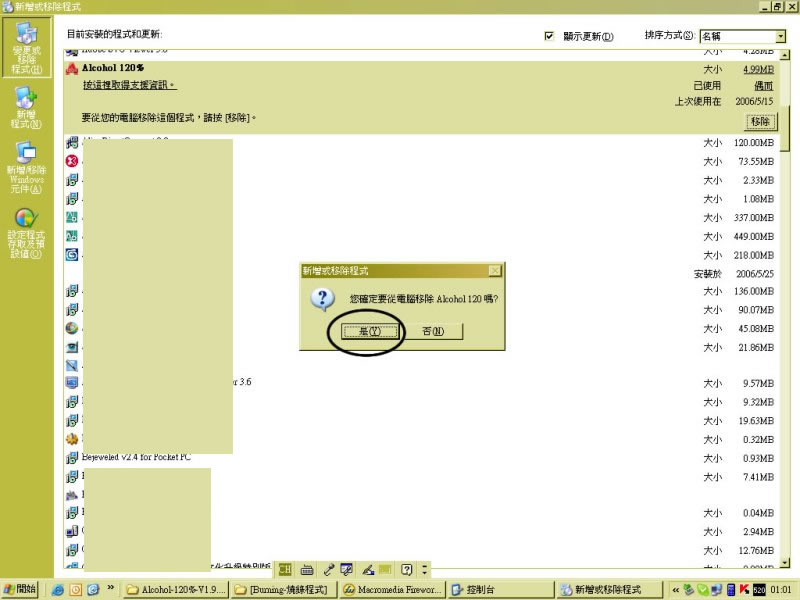Click the icon of the 218.00MB program
Image resolution: width=800 pixels, height=600 pixels.
(x=72, y=255)
